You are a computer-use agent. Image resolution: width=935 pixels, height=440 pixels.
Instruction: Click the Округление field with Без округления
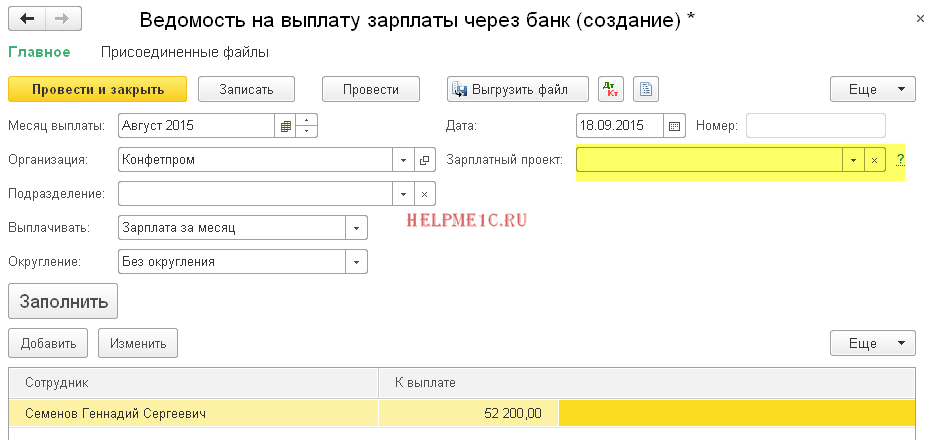point(233,262)
